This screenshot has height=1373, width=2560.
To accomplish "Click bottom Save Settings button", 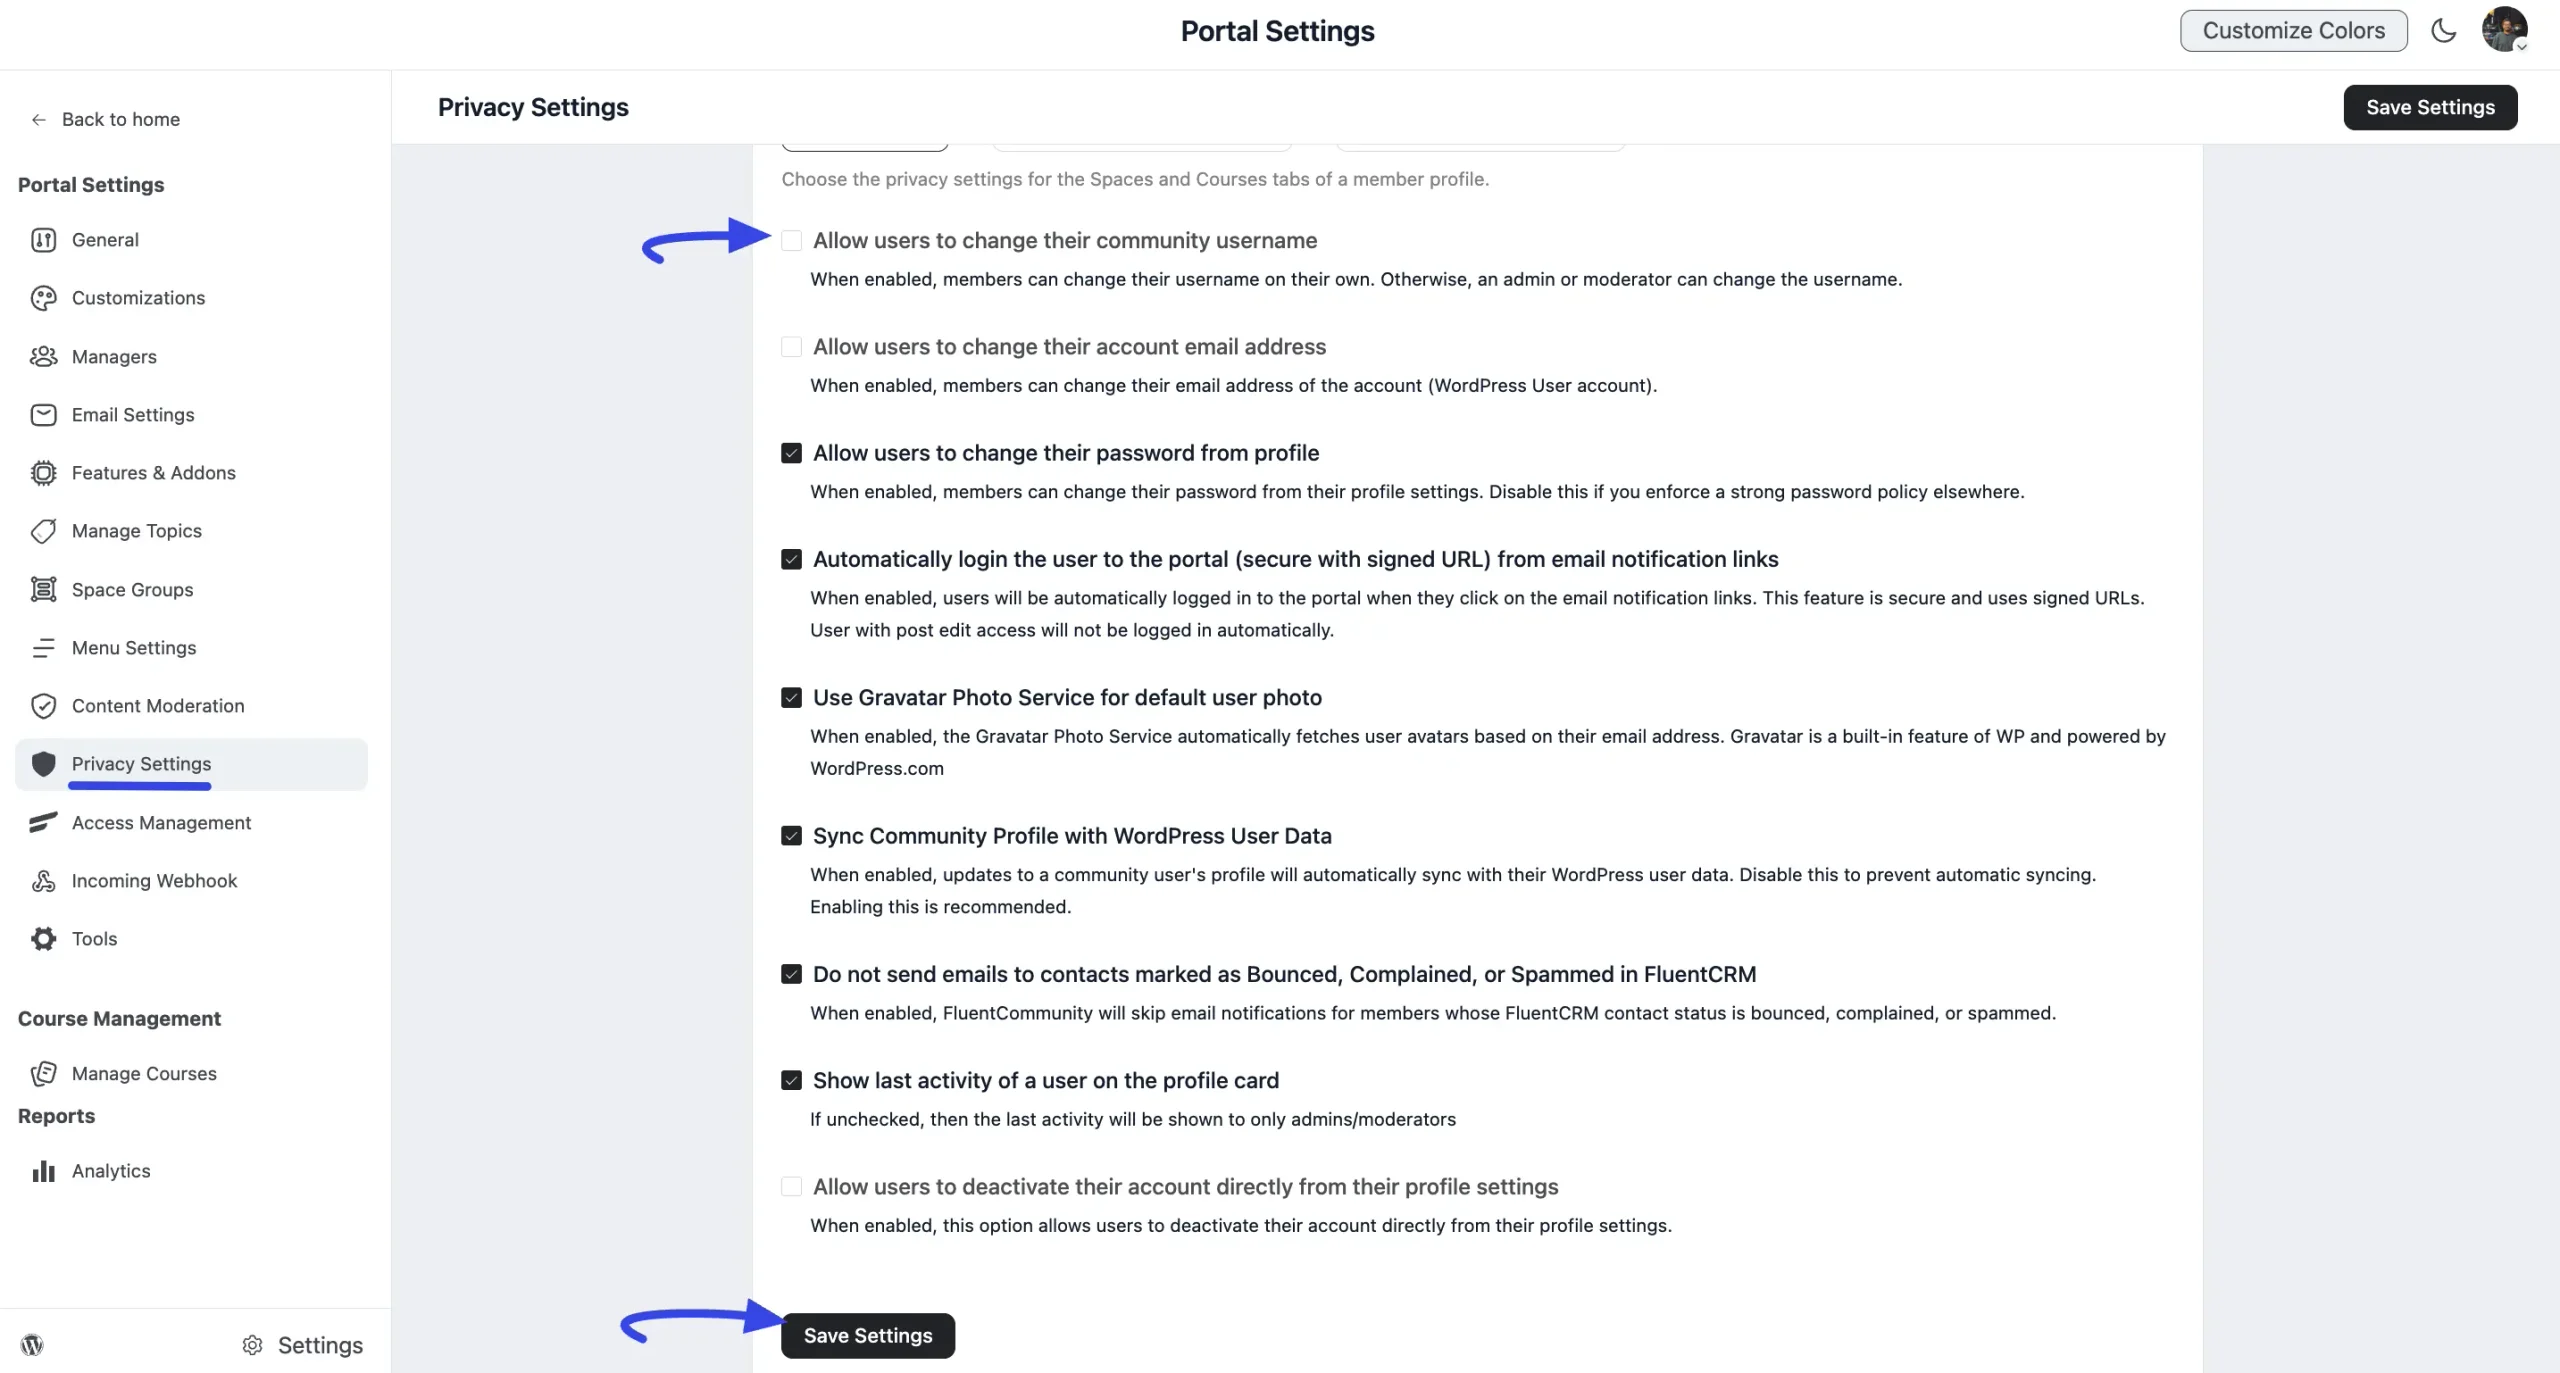I will 868,1336.
